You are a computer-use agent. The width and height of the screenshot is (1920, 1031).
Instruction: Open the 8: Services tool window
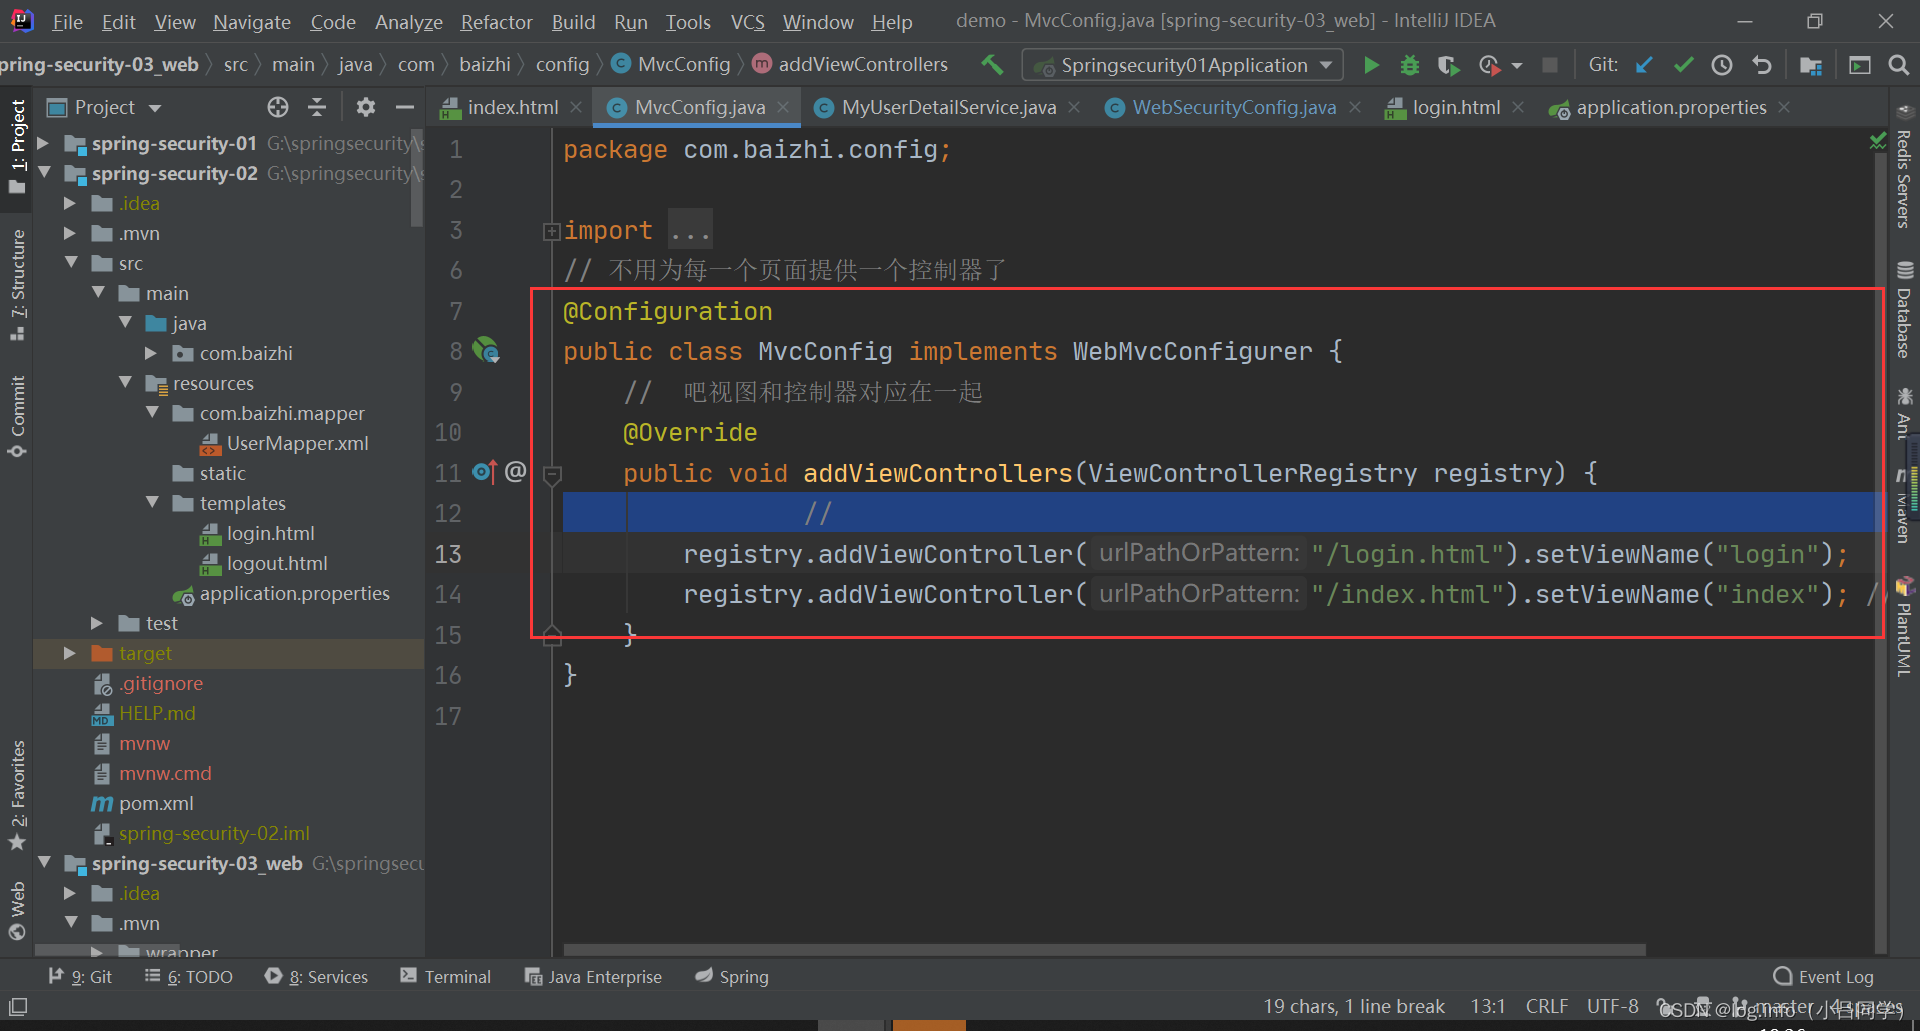click(317, 977)
